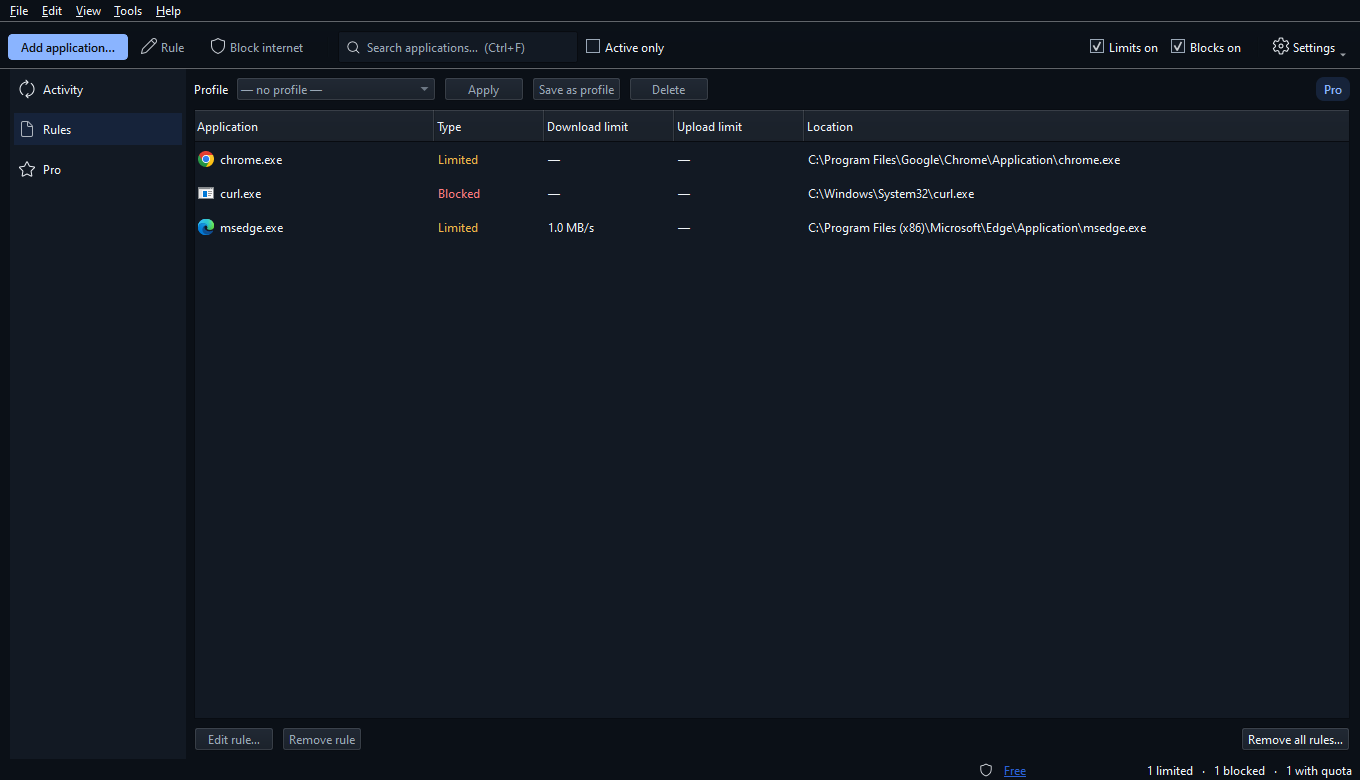Open the Tools menu
Image resolution: width=1360 pixels, height=780 pixels.
(128, 10)
